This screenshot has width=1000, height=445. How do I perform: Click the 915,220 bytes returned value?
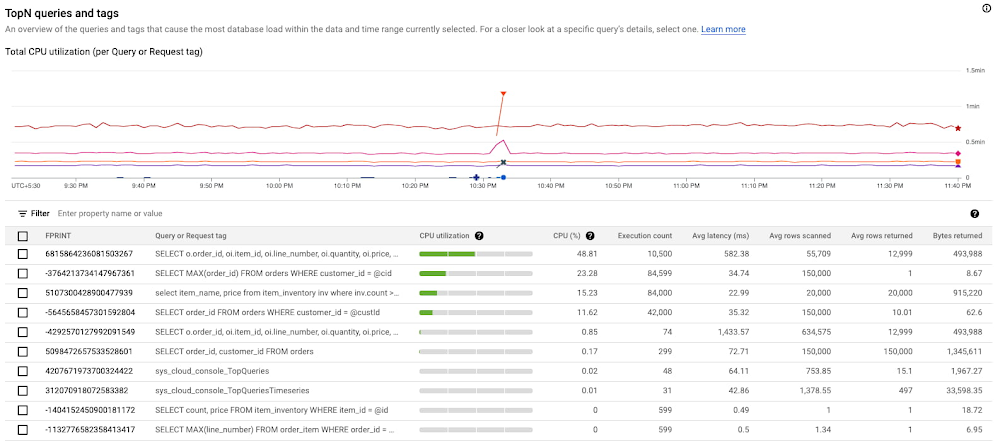pyautogui.click(x=966, y=293)
